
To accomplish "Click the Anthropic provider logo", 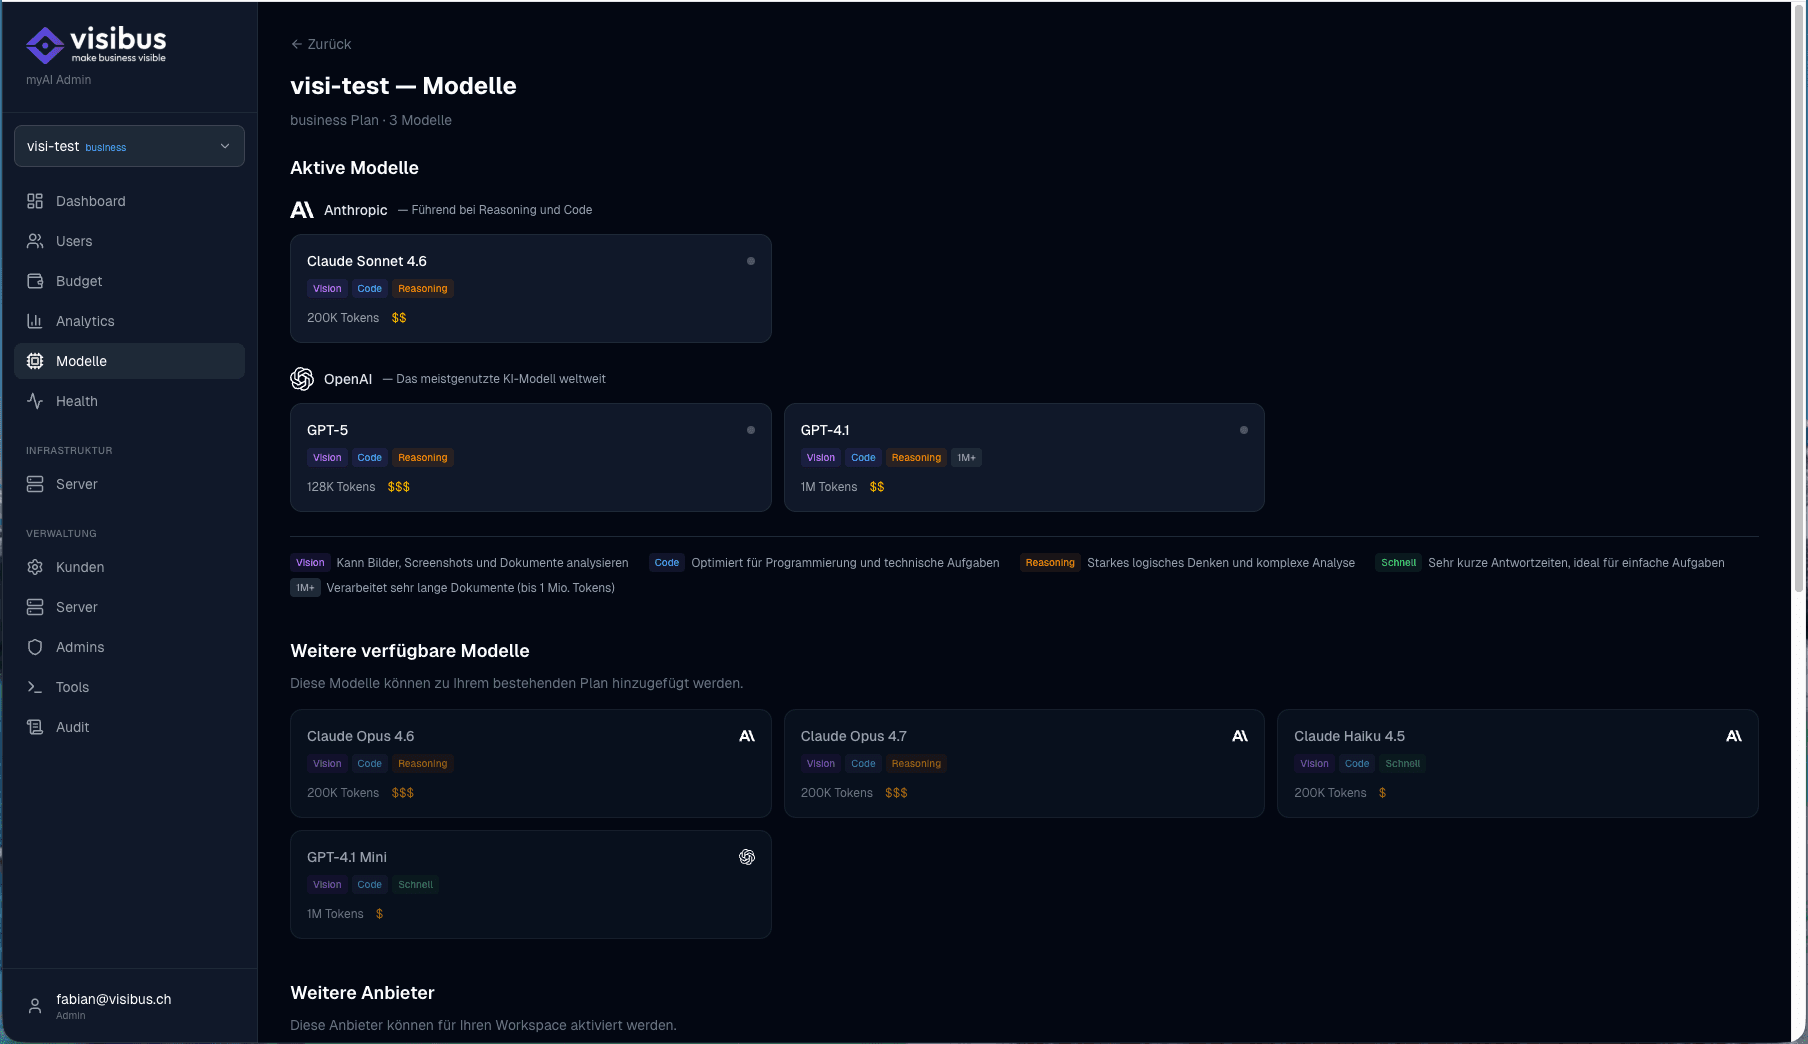I will click(x=302, y=210).
